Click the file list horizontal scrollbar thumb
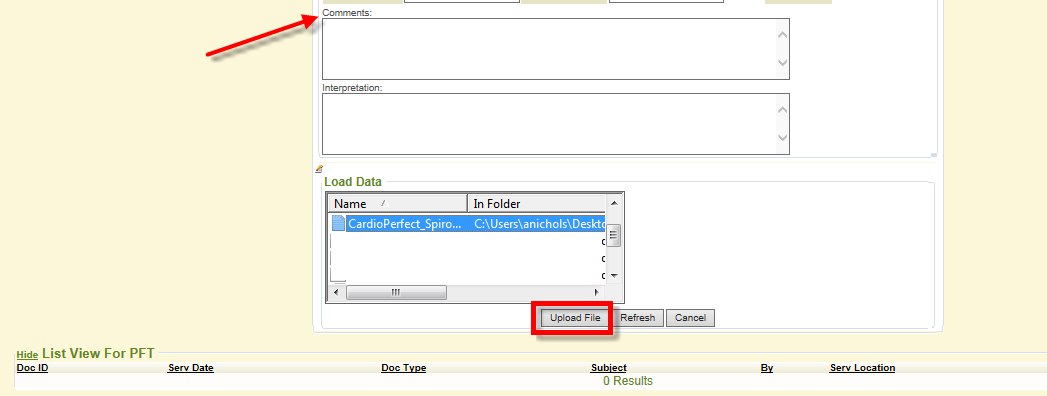The width and height of the screenshot is (1047, 396). pos(396,292)
